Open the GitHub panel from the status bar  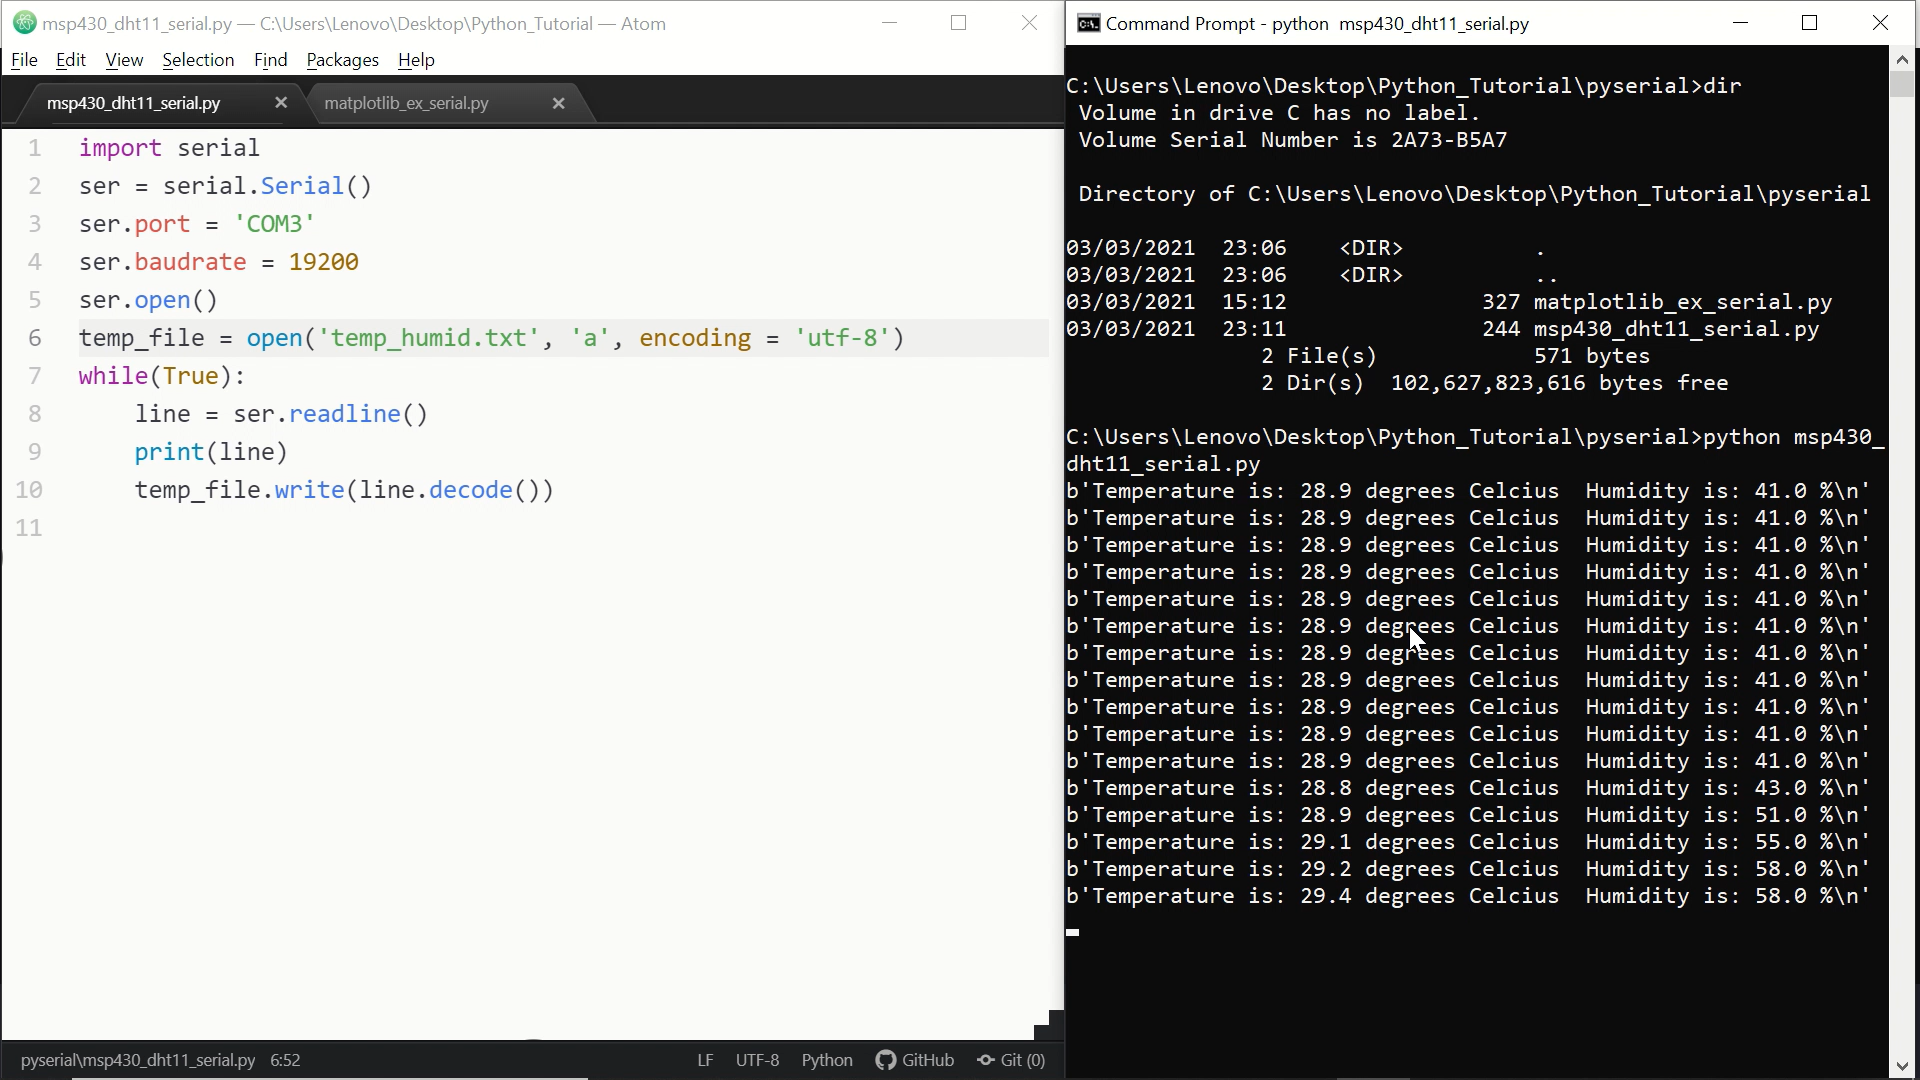[914, 1060]
